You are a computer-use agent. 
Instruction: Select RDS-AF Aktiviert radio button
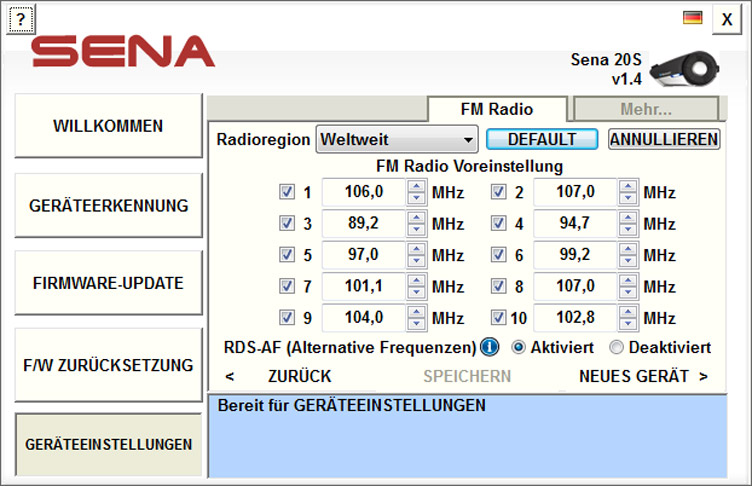[x=518, y=347]
